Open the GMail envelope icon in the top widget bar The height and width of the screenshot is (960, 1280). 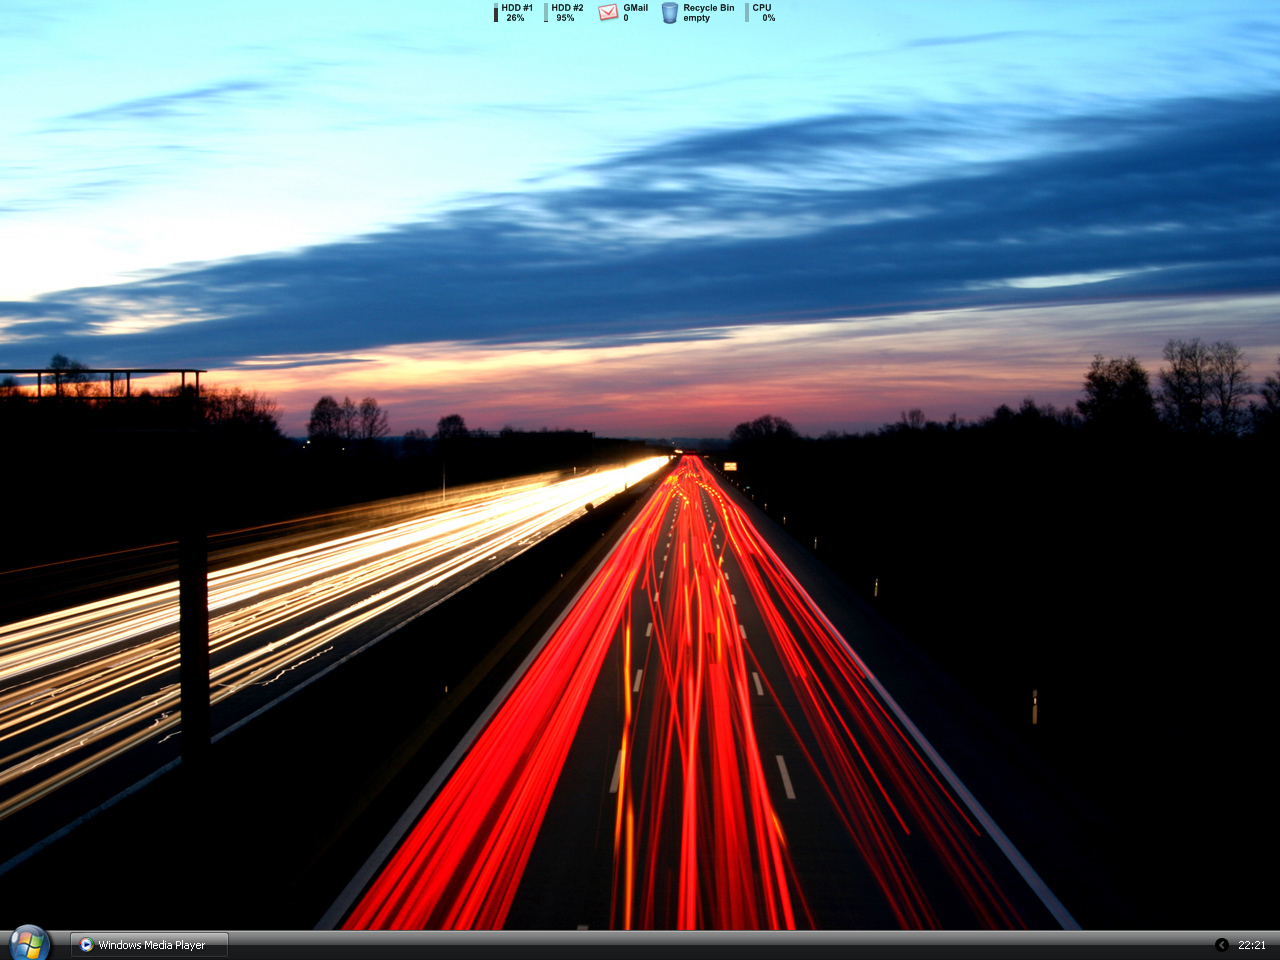coord(608,12)
